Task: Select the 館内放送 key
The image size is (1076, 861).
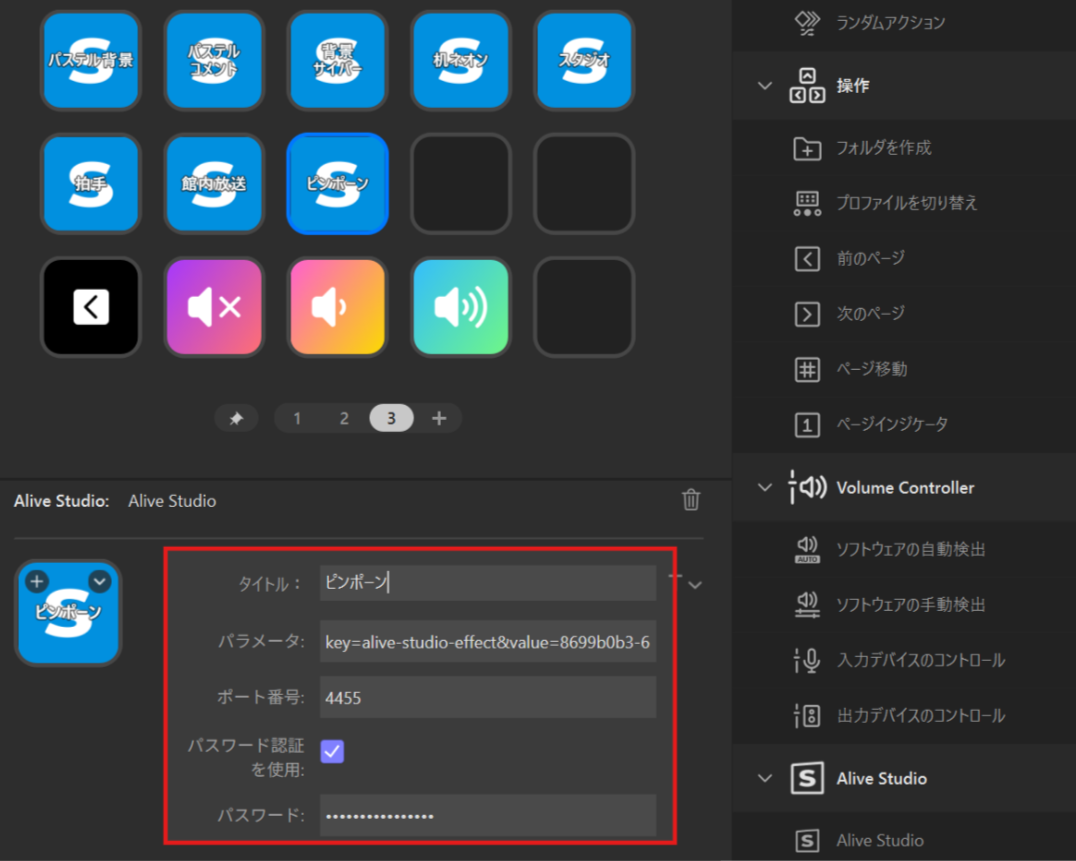Action: point(214,184)
